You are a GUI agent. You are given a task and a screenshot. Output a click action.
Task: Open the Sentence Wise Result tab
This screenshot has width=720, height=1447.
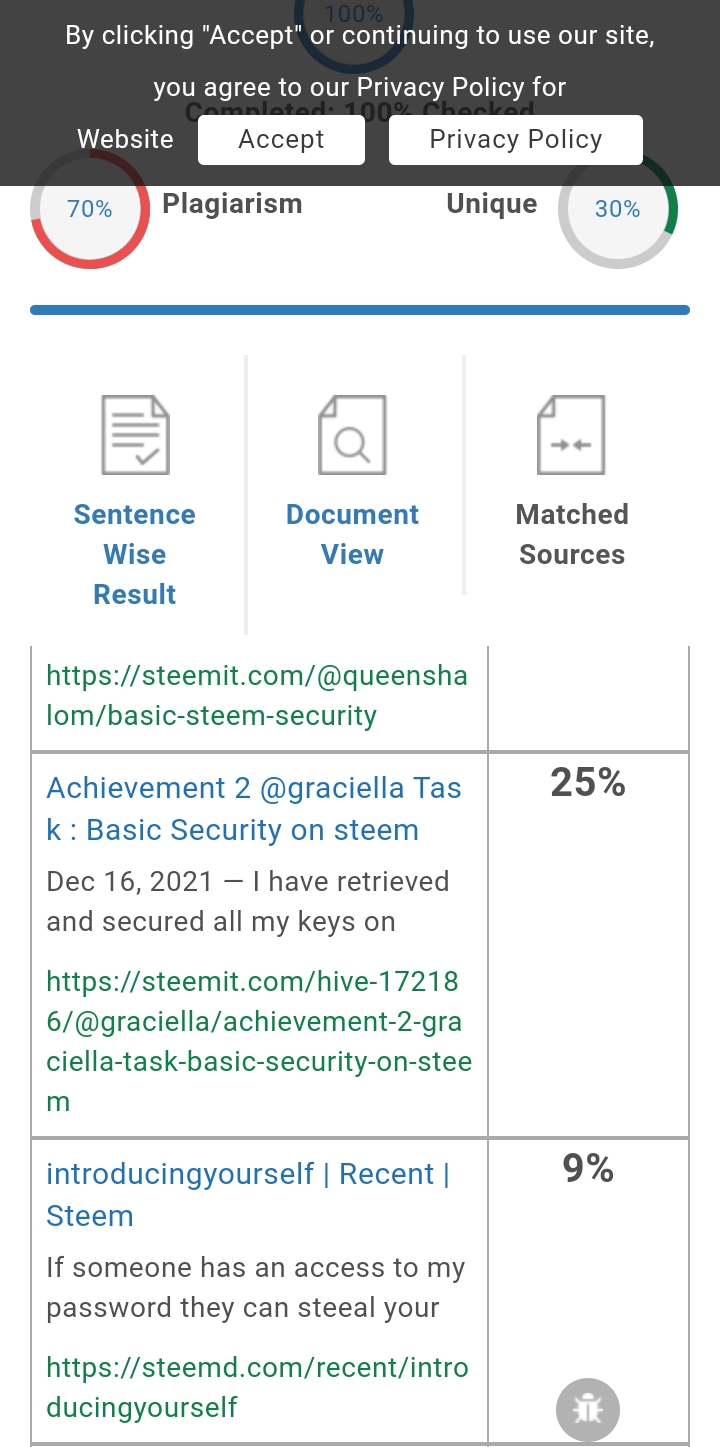(135, 554)
